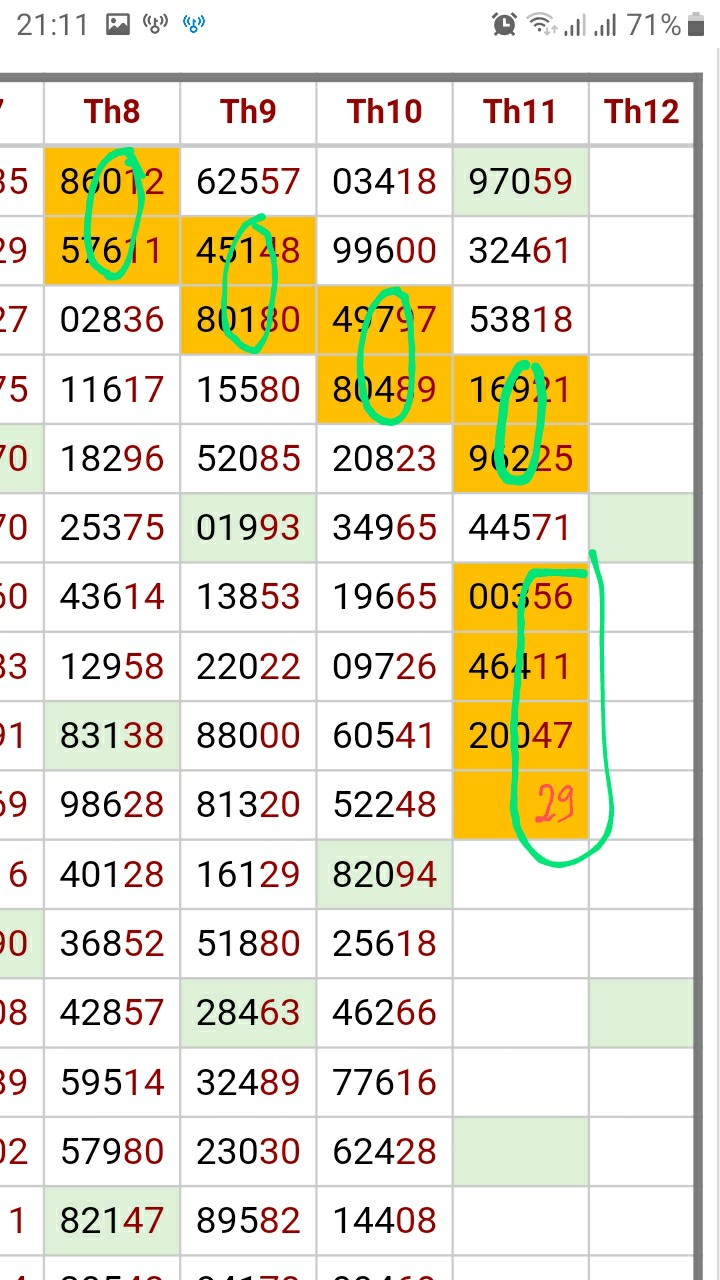The image size is (720, 1280).
Task: Click cell 82147 in Th8 column
Action: click(112, 1221)
